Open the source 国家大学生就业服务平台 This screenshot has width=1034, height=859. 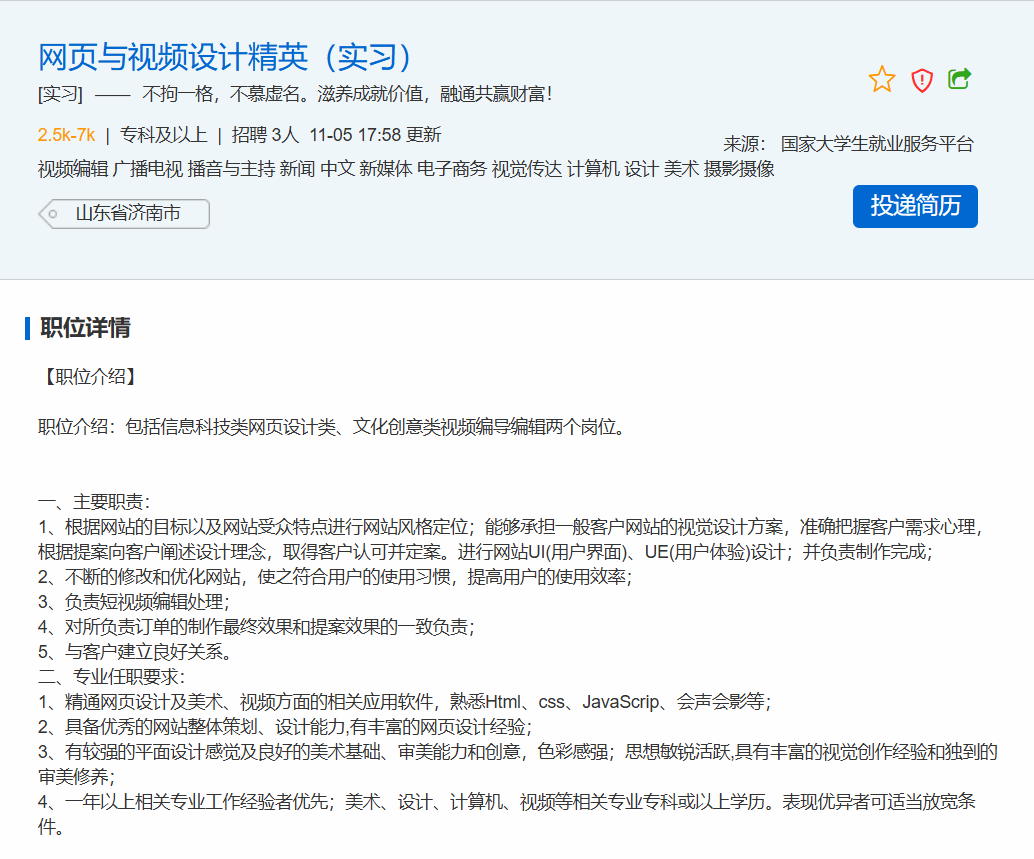(x=876, y=144)
